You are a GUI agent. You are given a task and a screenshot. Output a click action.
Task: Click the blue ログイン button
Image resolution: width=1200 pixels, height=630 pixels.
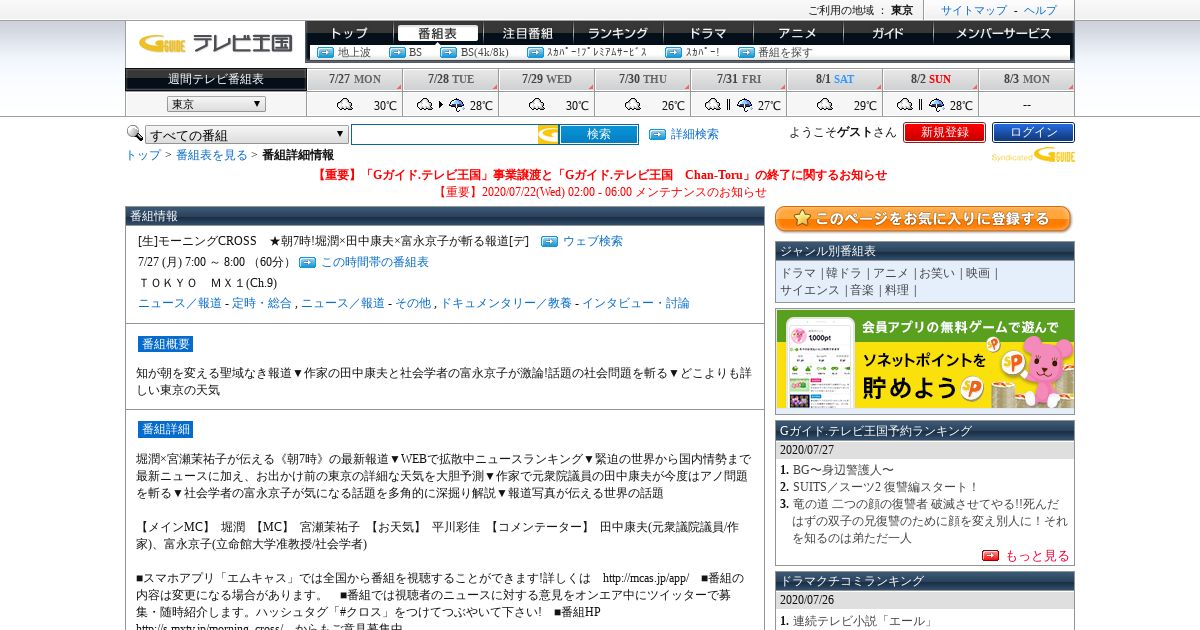coord(1033,132)
